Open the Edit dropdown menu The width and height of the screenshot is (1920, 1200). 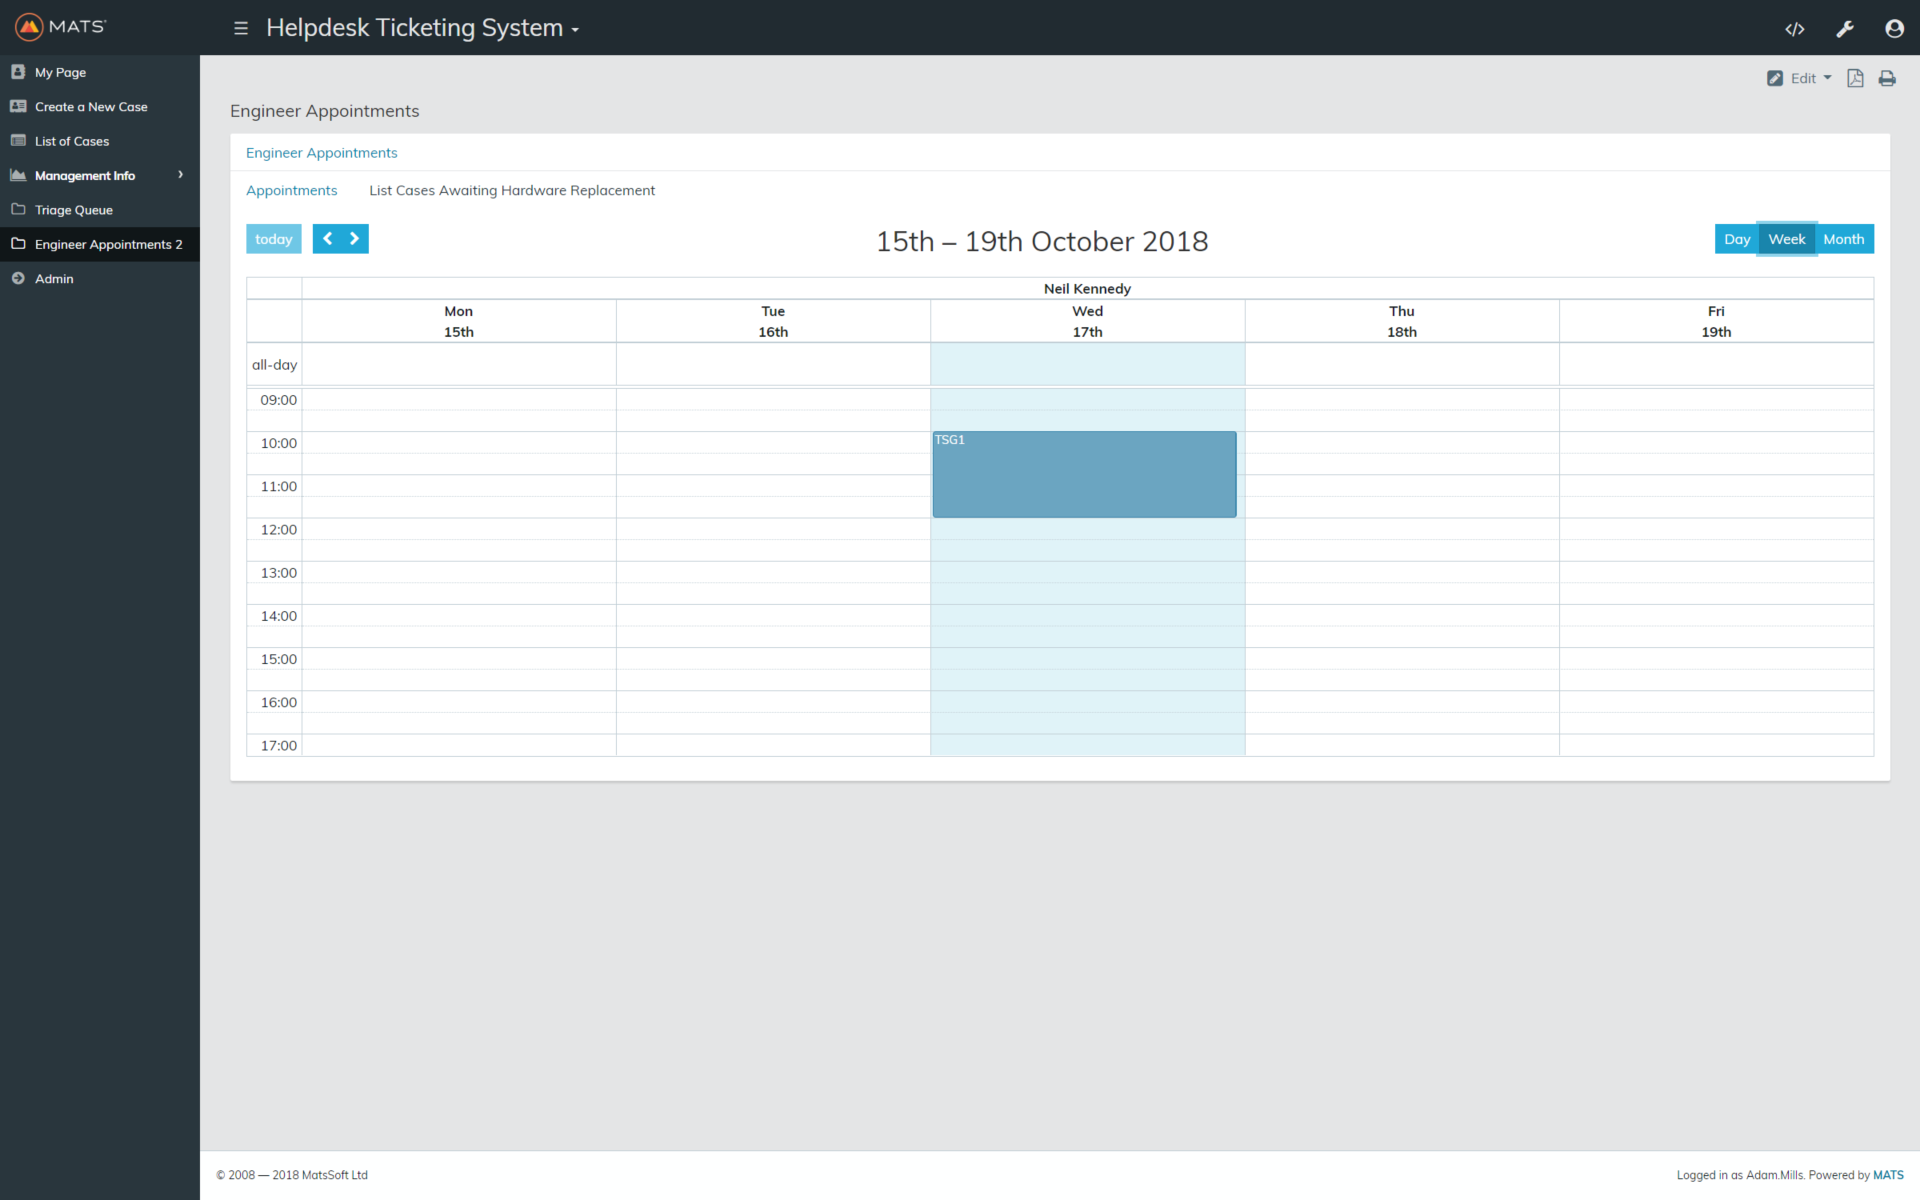click(x=1800, y=78)
